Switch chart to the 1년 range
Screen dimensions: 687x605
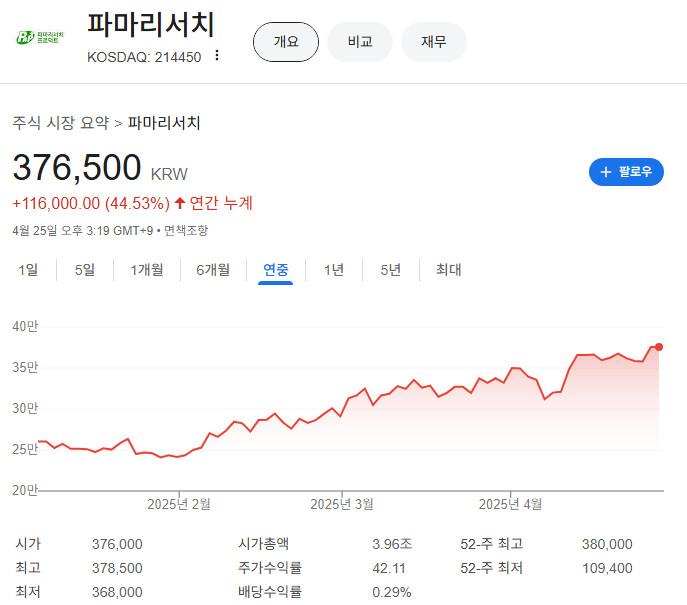(333, 270)
